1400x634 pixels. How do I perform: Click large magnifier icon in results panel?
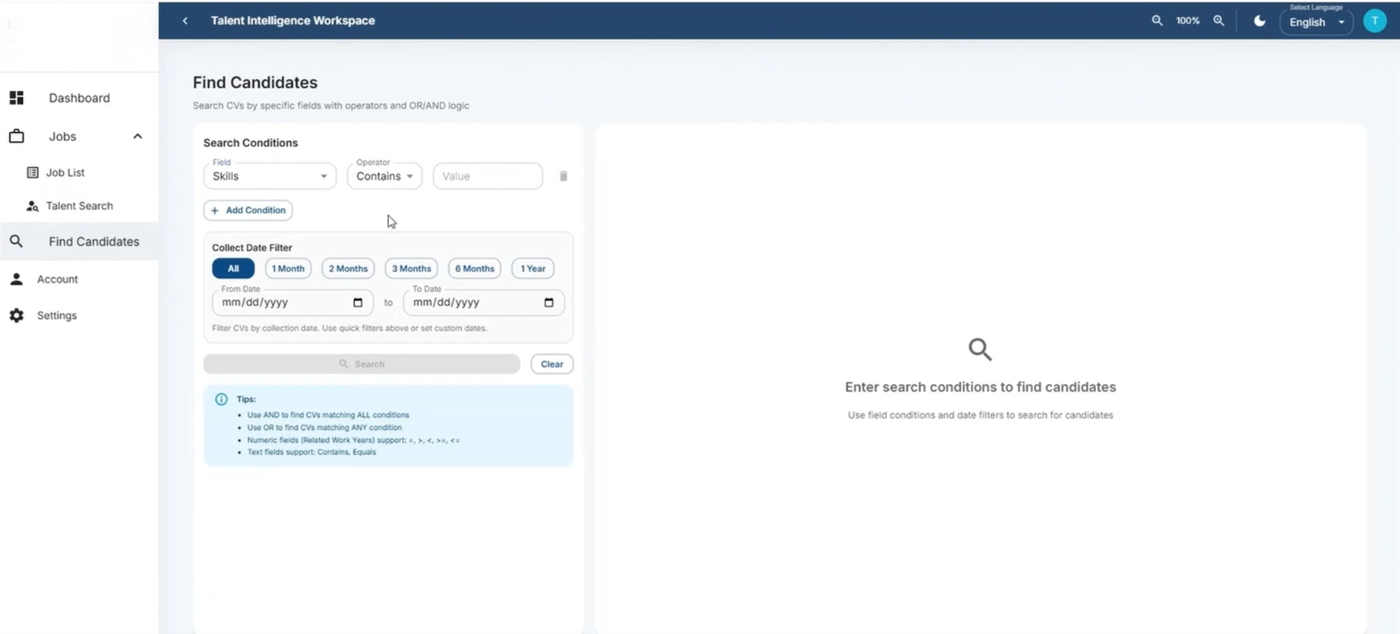(x=980, y=349)
